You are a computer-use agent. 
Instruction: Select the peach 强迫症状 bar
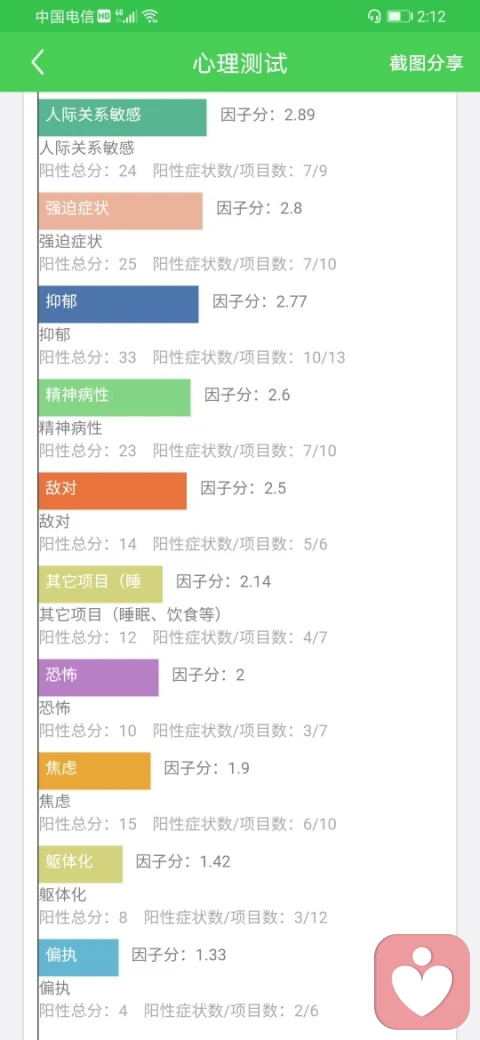point(120,211)
